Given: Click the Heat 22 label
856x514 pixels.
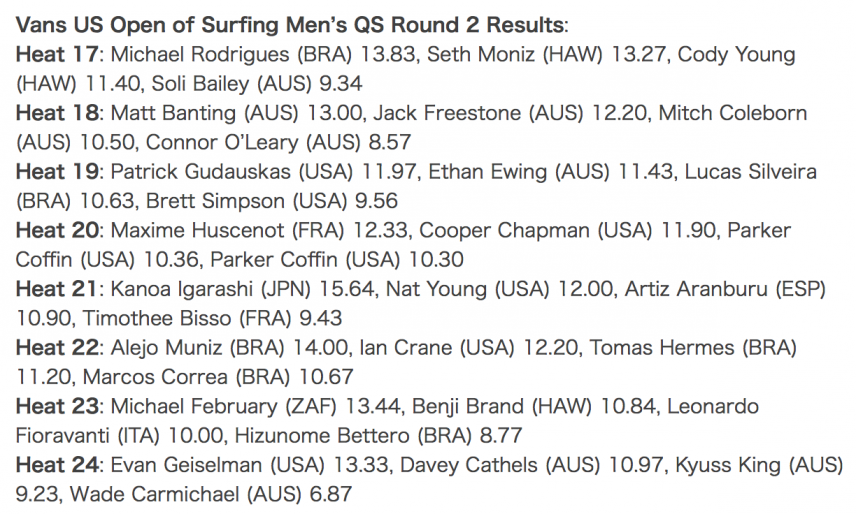Looking at the screenshot, I should [57, 348].
